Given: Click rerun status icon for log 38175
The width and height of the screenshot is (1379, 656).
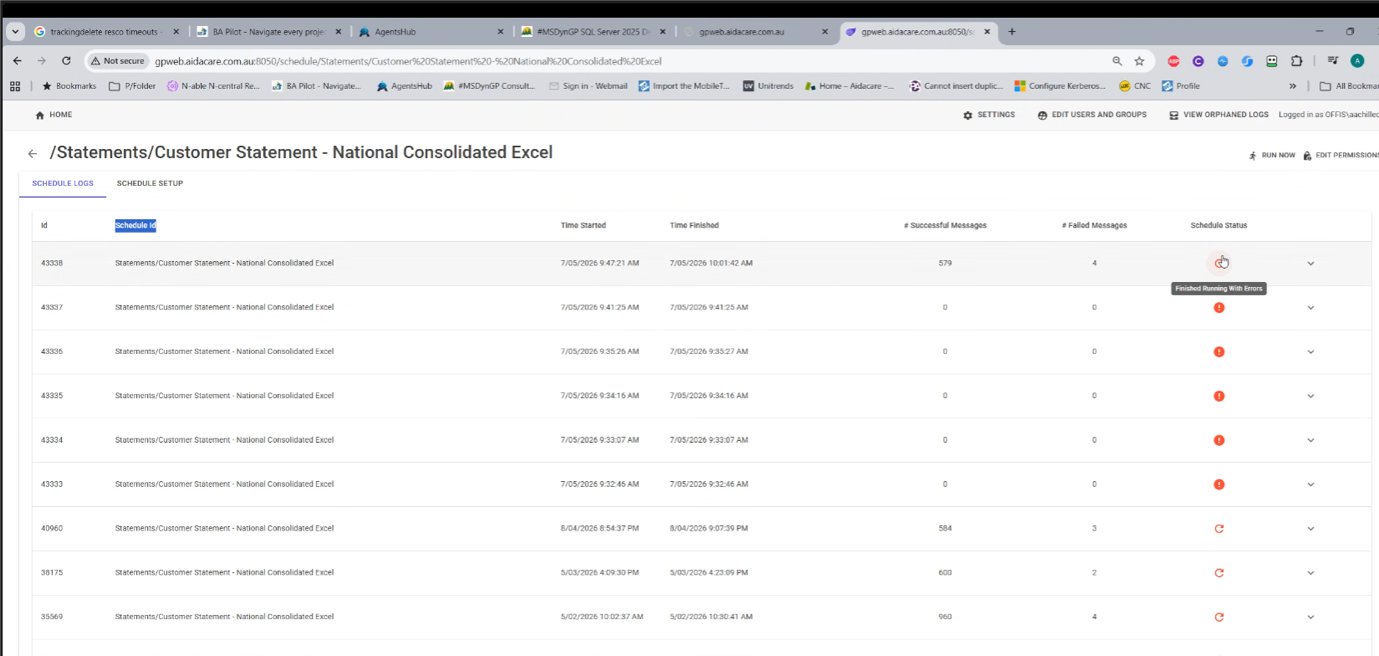Looking at the screenshot, I should [1219, 573].
